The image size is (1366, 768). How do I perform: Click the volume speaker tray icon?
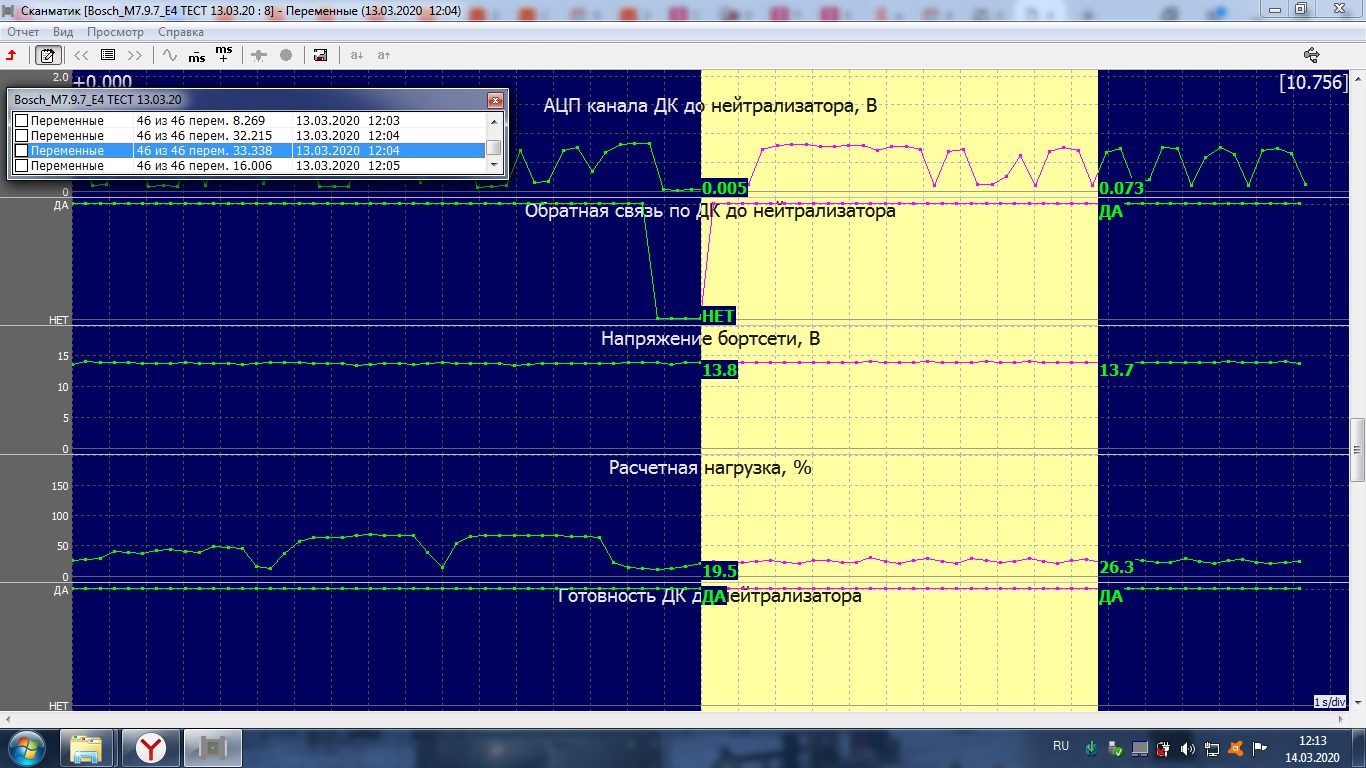coord(1188,748)
